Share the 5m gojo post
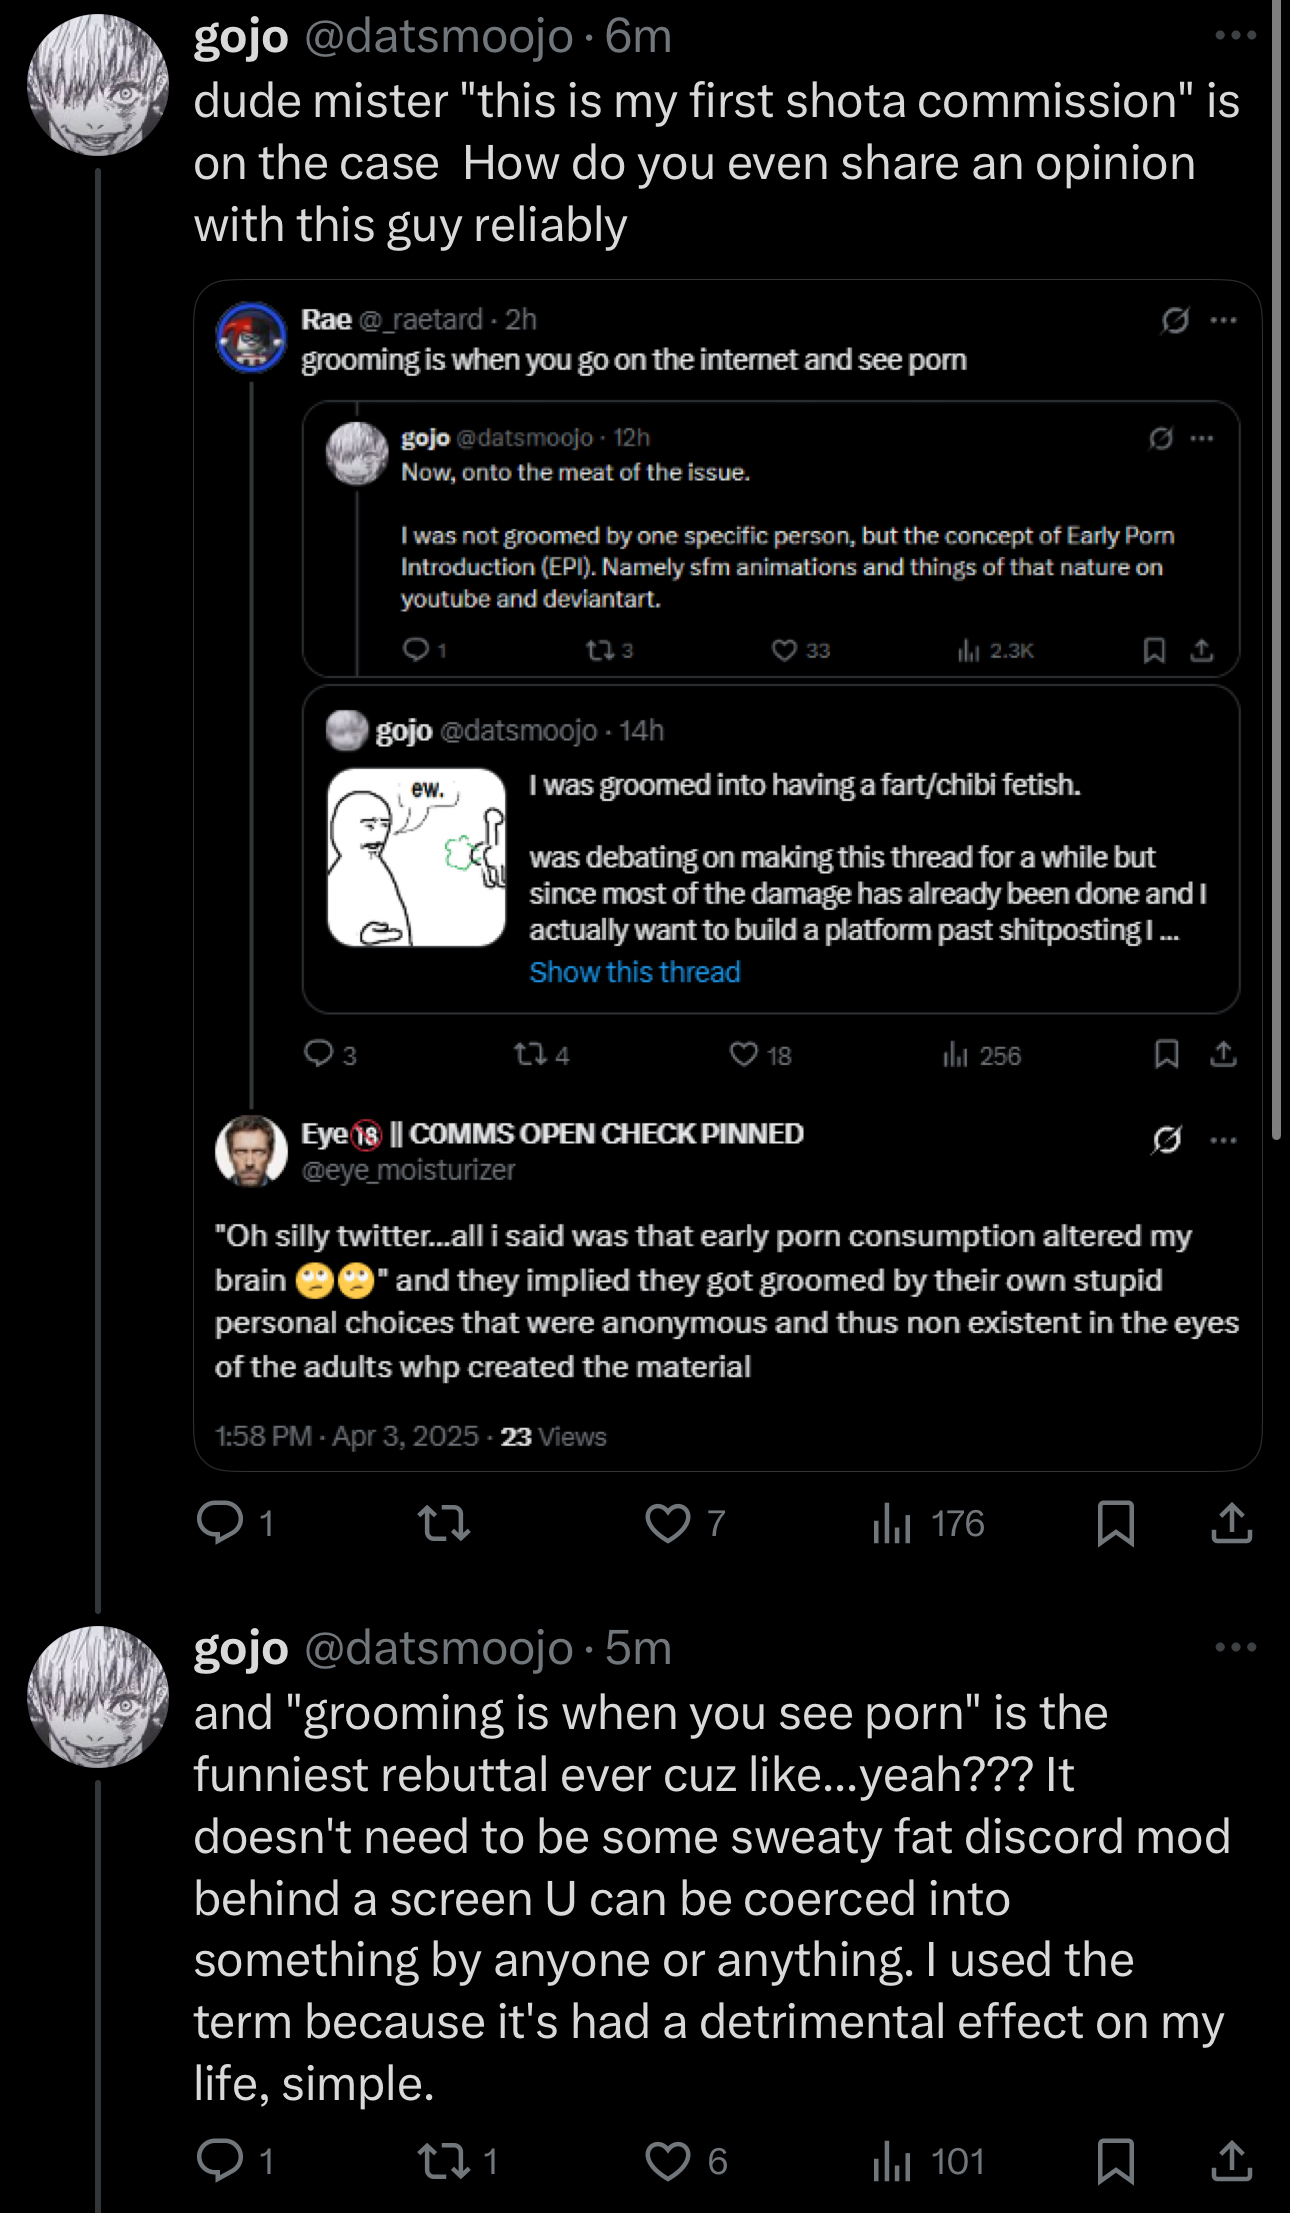 1231,2161
